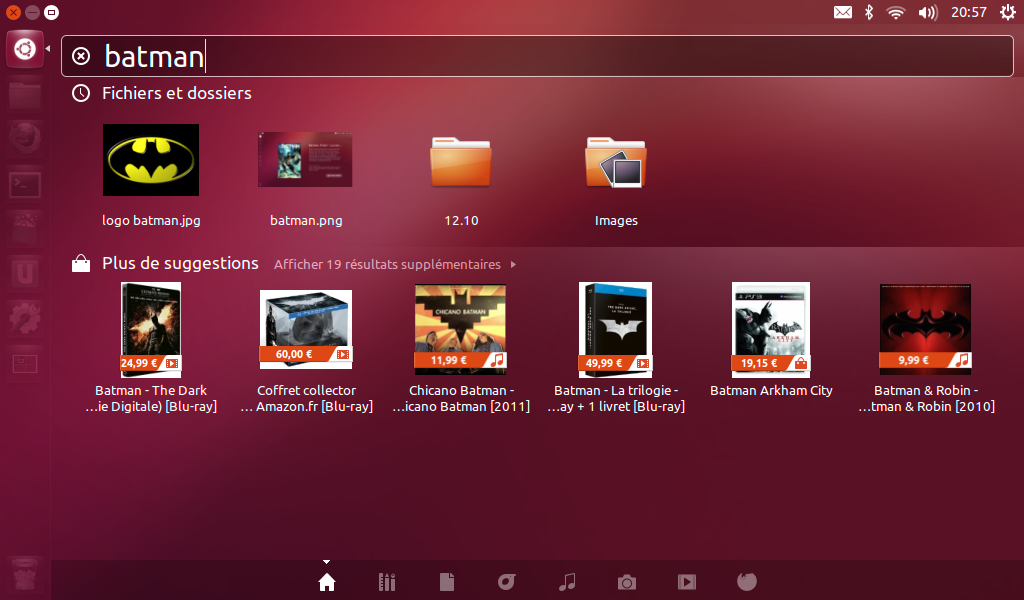Launch Firefox from the launcher
Screen dimensions: 1024x600
click(x=25, y=139)
